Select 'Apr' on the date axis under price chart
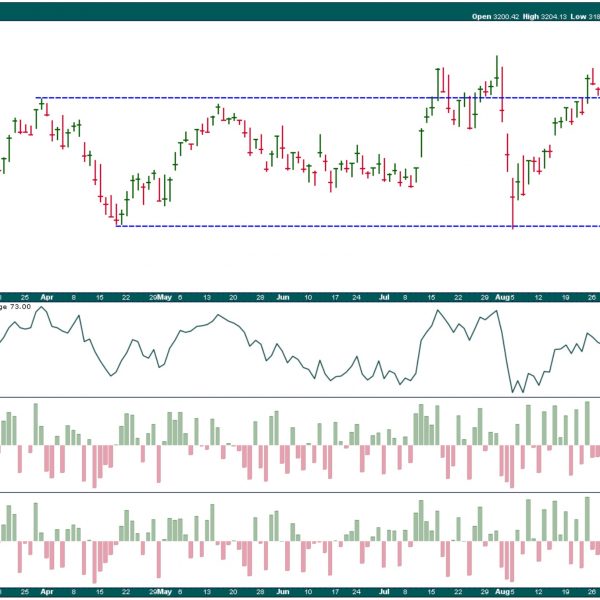 (47, 297)
